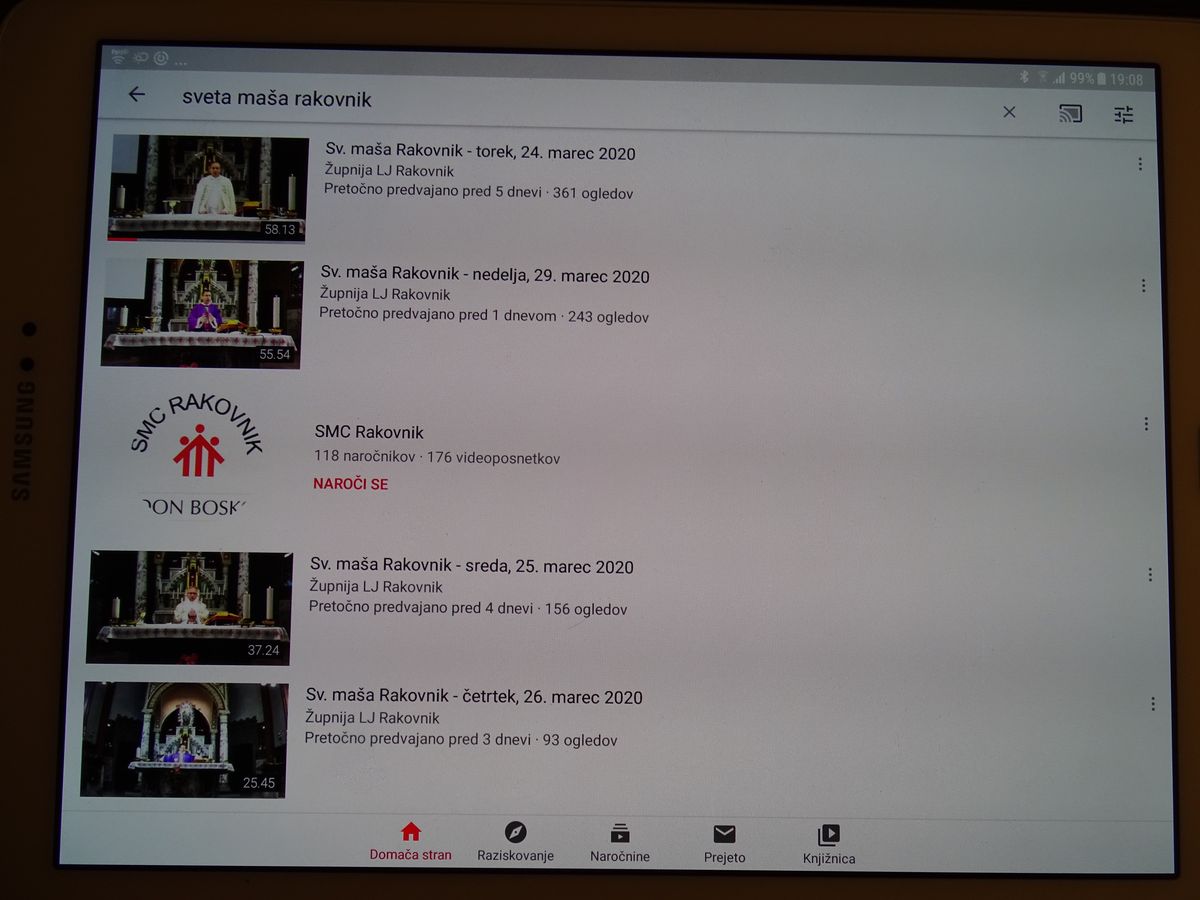Viewport: 1200px width, 900px height.
Task: Open options menu for 24. marec video
Action: coord(1140,164)
